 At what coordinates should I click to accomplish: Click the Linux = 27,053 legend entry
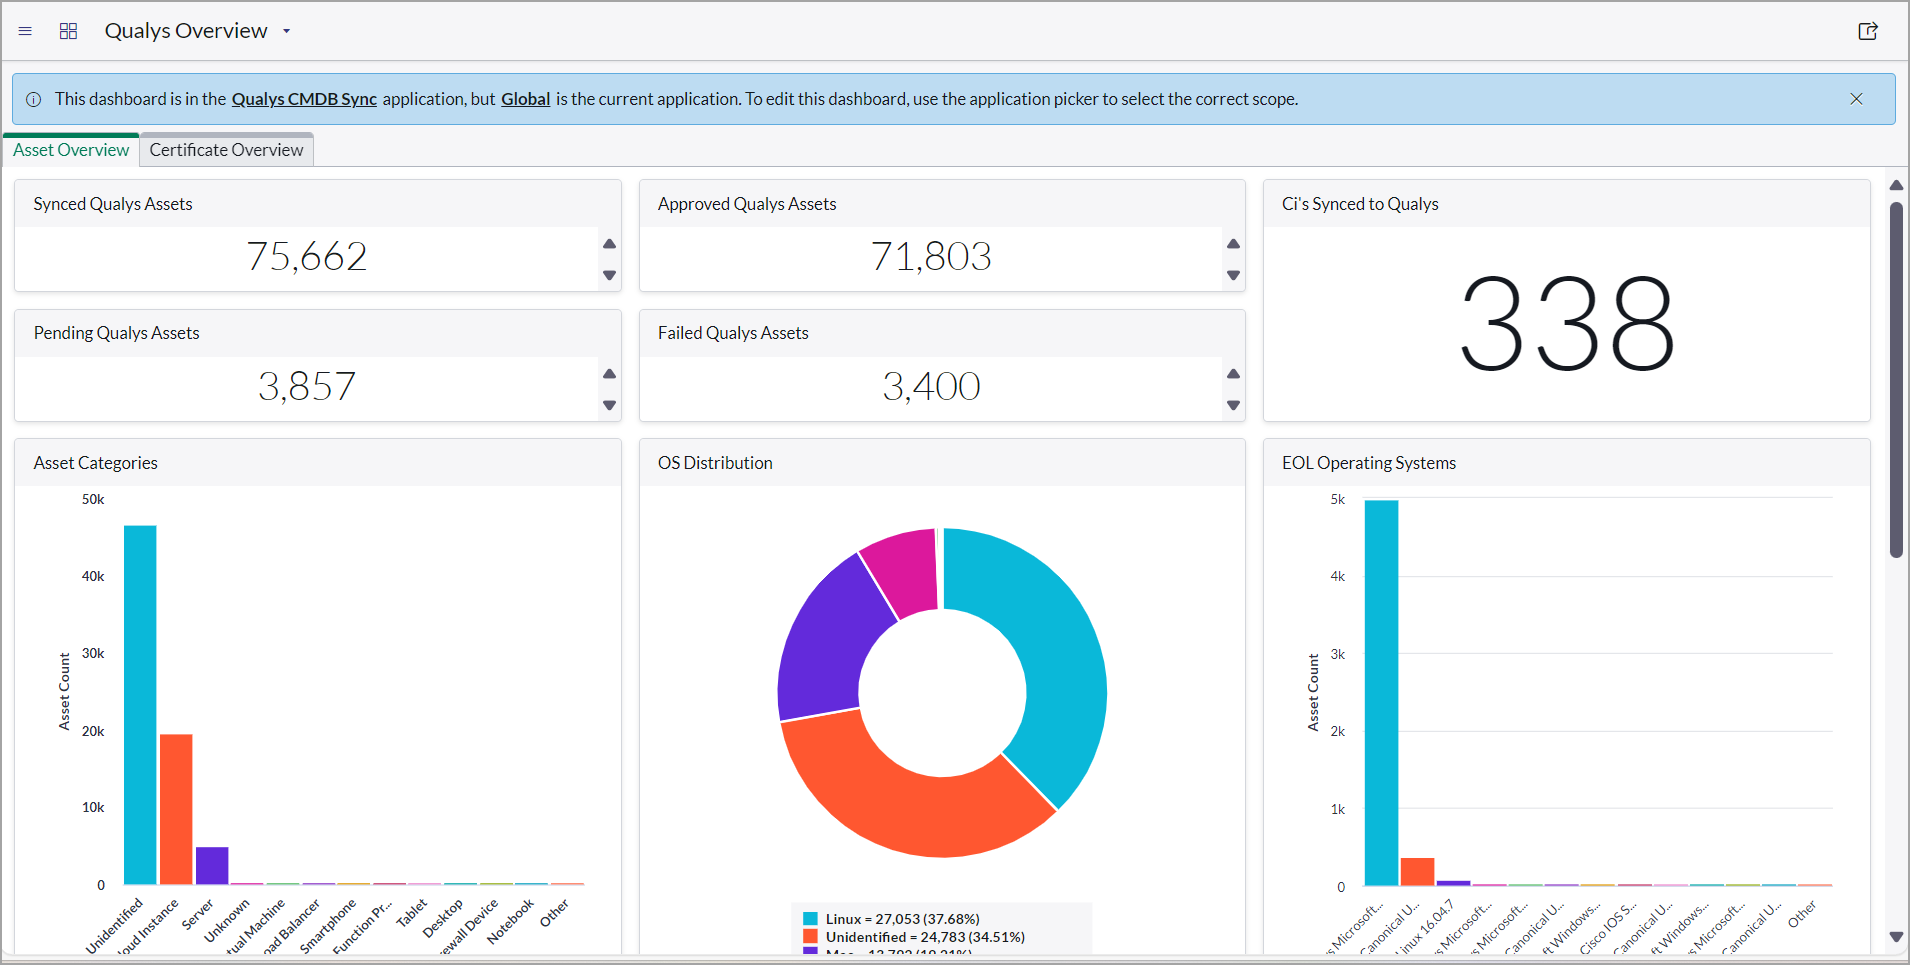(x=903, y=919)
